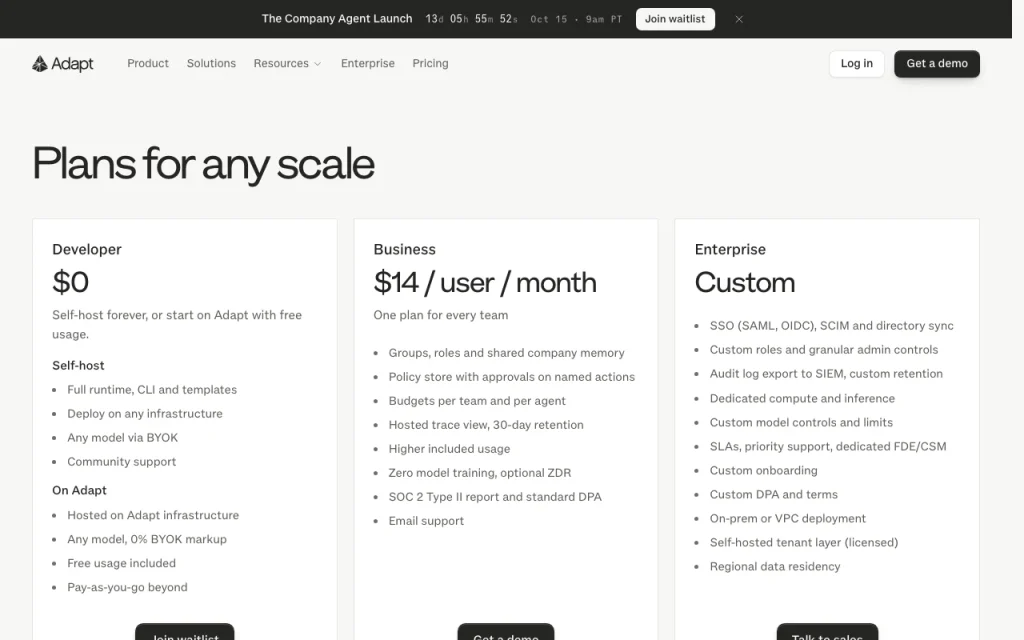Click Dedicated compute and inference
The width and height of the screenshot is (1024, 640).
802,398
